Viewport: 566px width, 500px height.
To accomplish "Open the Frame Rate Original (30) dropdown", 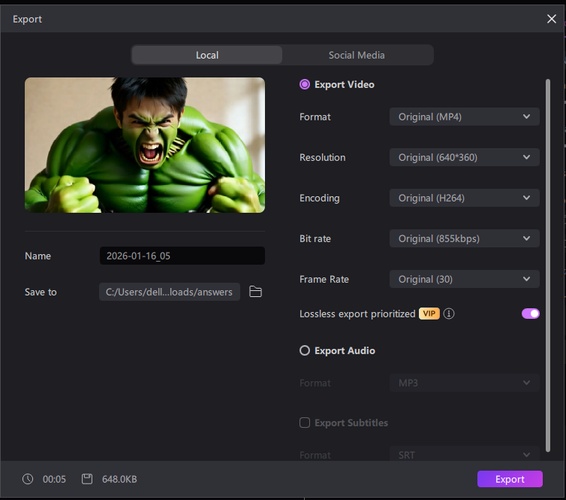I will click(x=464, y=279).
